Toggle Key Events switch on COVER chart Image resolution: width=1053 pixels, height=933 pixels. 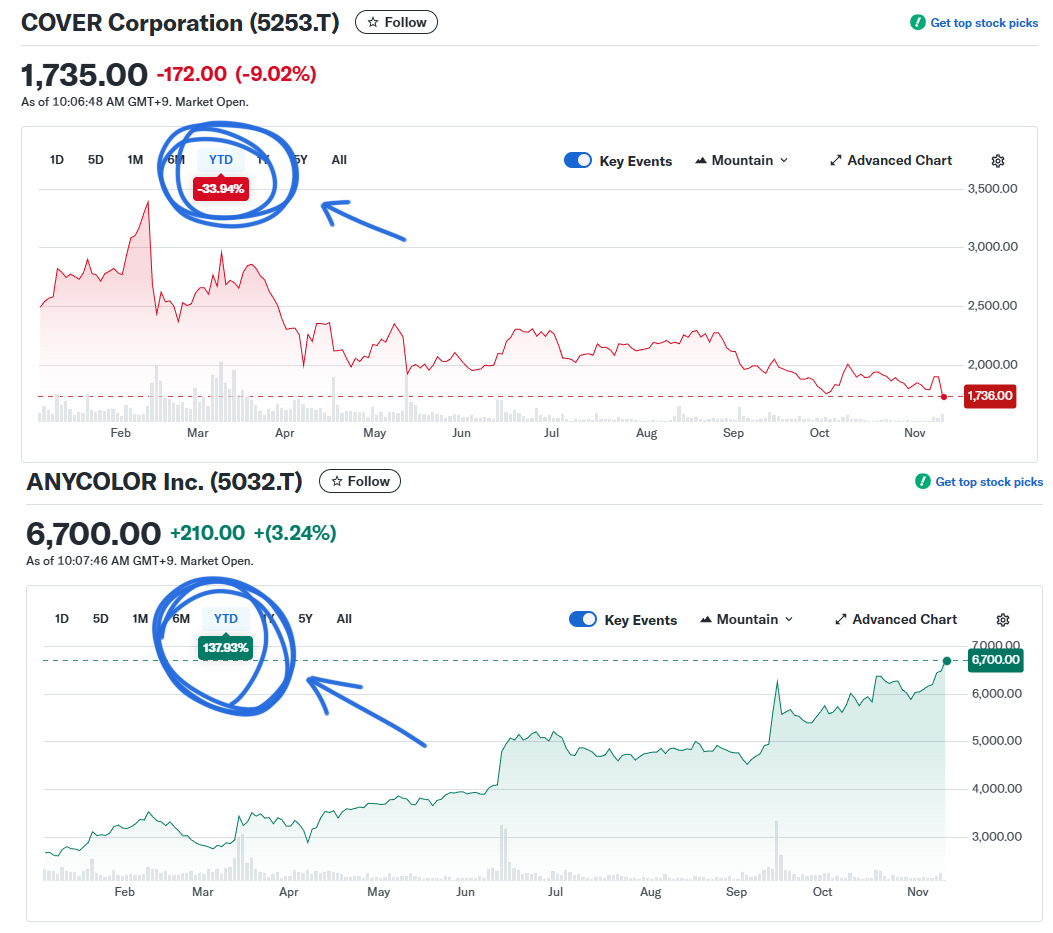point(578,160)
